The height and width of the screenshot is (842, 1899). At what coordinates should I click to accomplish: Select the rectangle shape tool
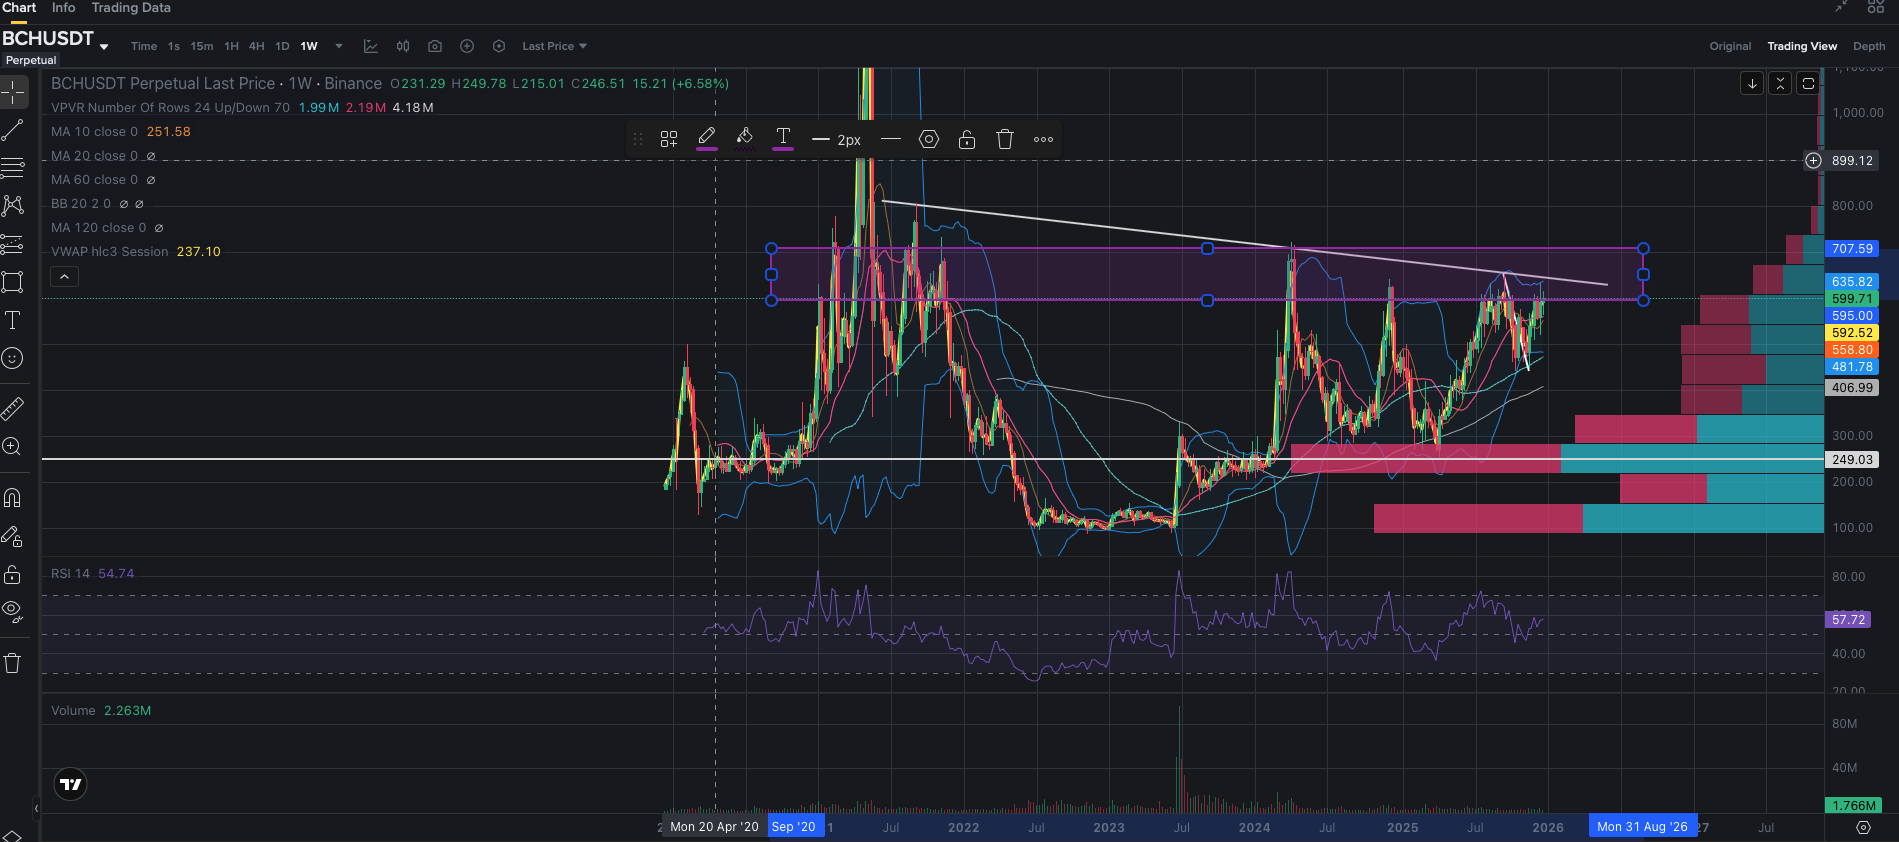(x=13, y=282)
